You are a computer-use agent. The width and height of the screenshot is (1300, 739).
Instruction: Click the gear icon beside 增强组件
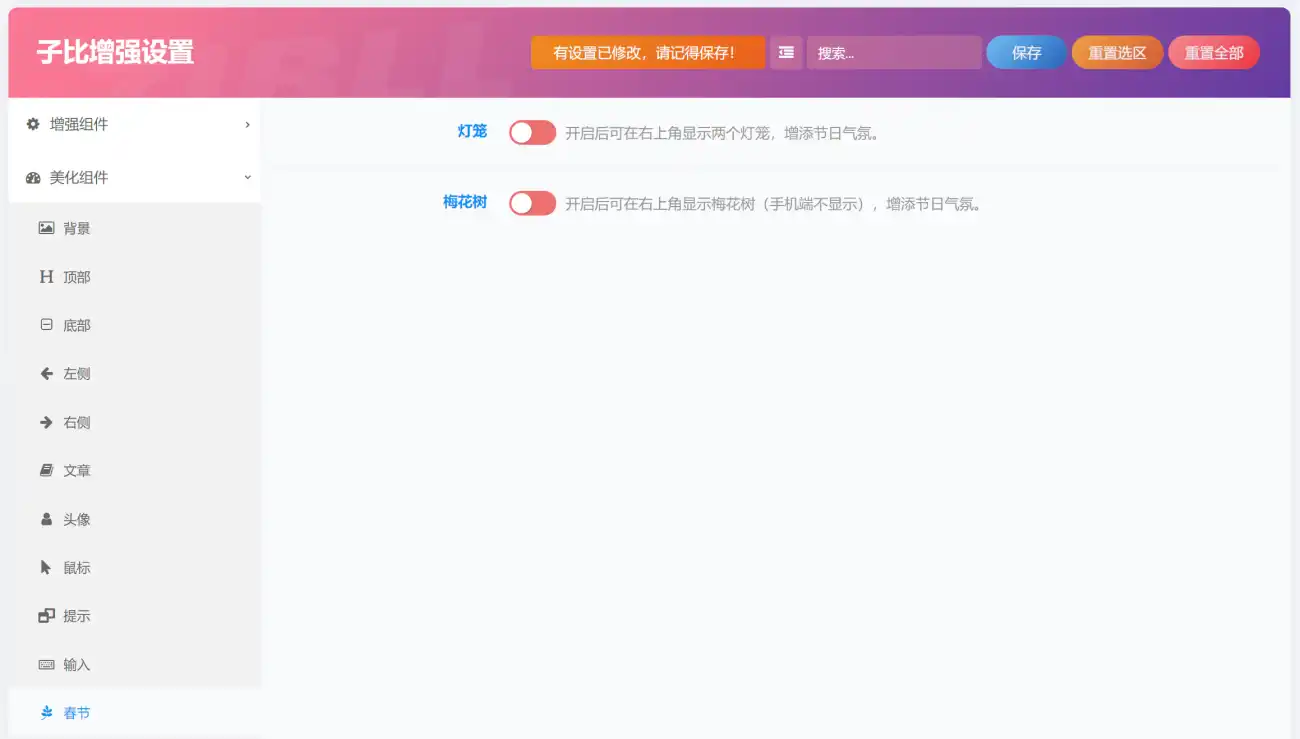pos(33,125)
